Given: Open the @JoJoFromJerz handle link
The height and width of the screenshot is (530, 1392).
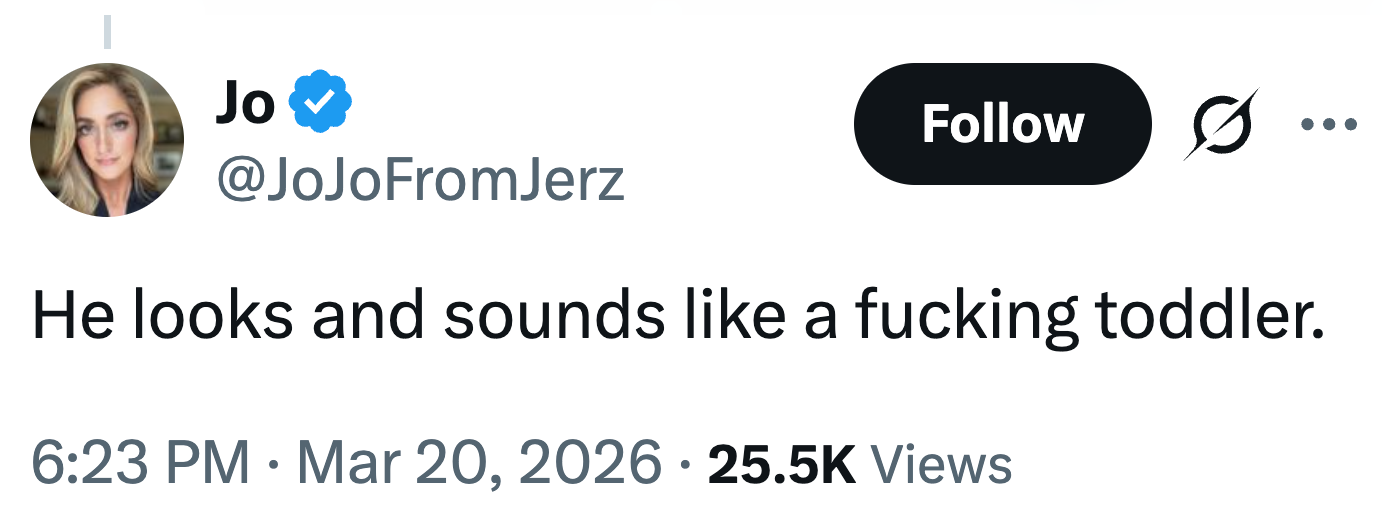Looking at the screenshot, I should pyautogui.click(x=420, y=180).
